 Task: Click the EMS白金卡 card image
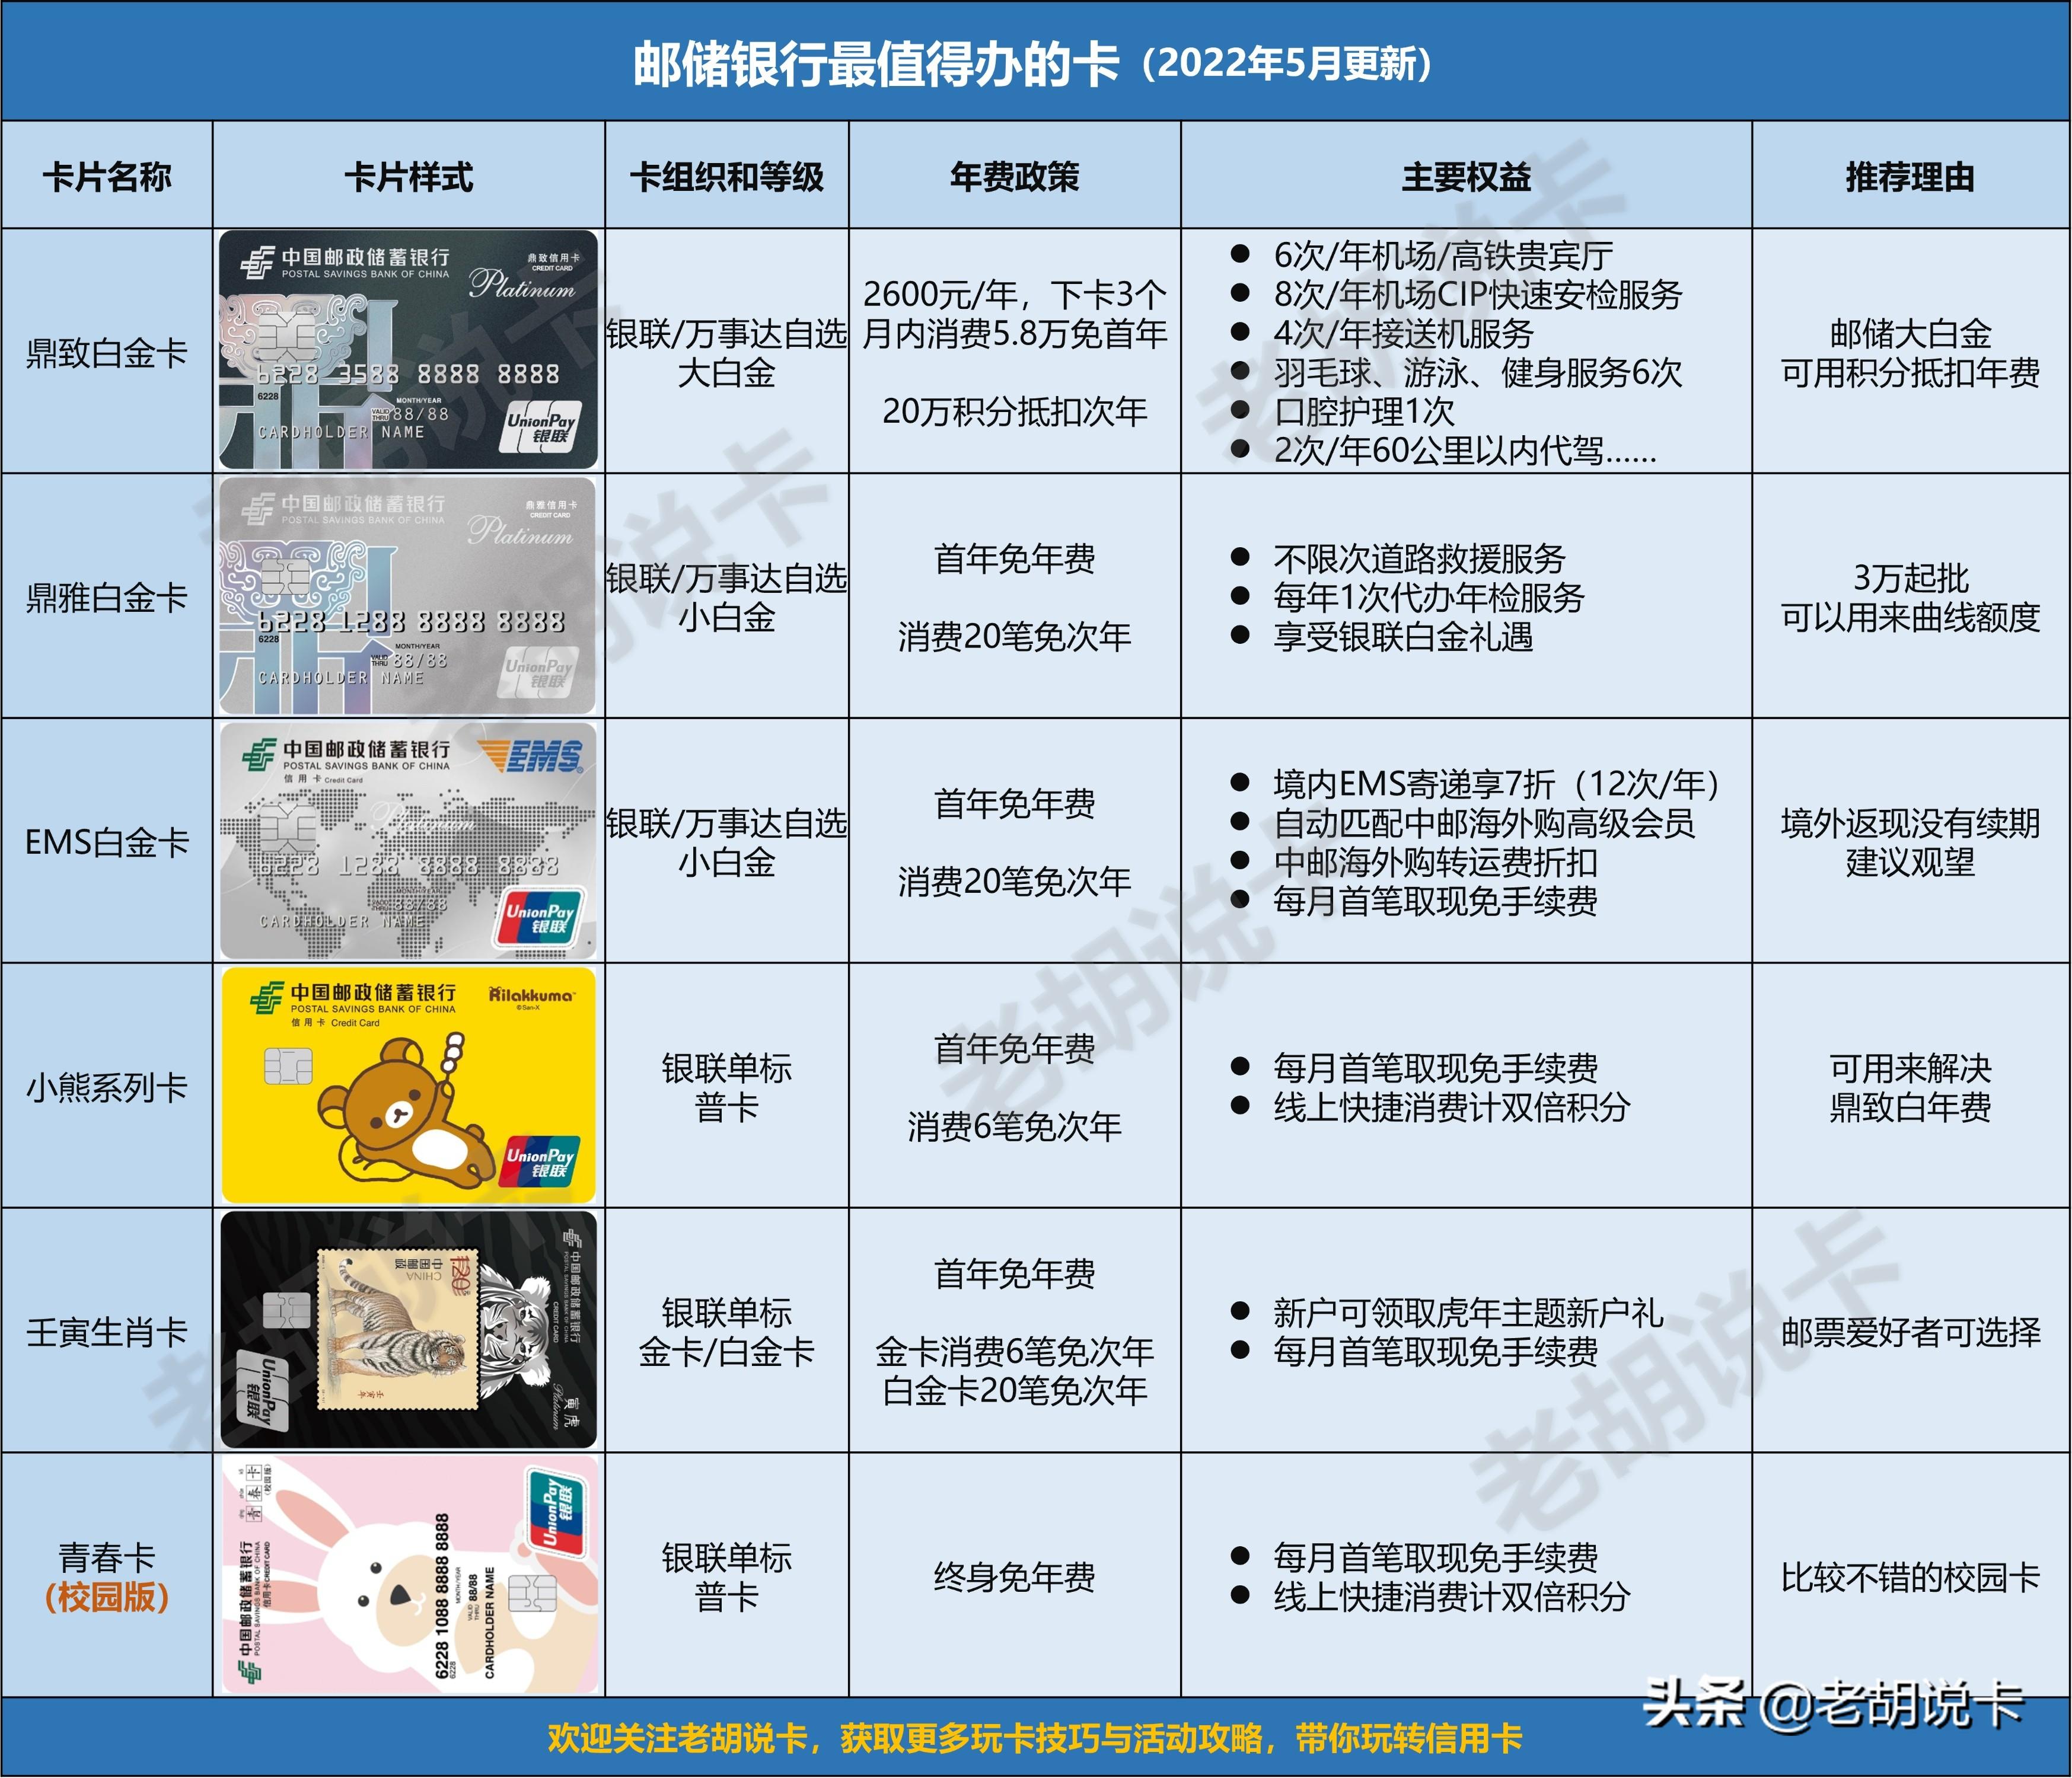pyautogui.click(x=408, y=840)
